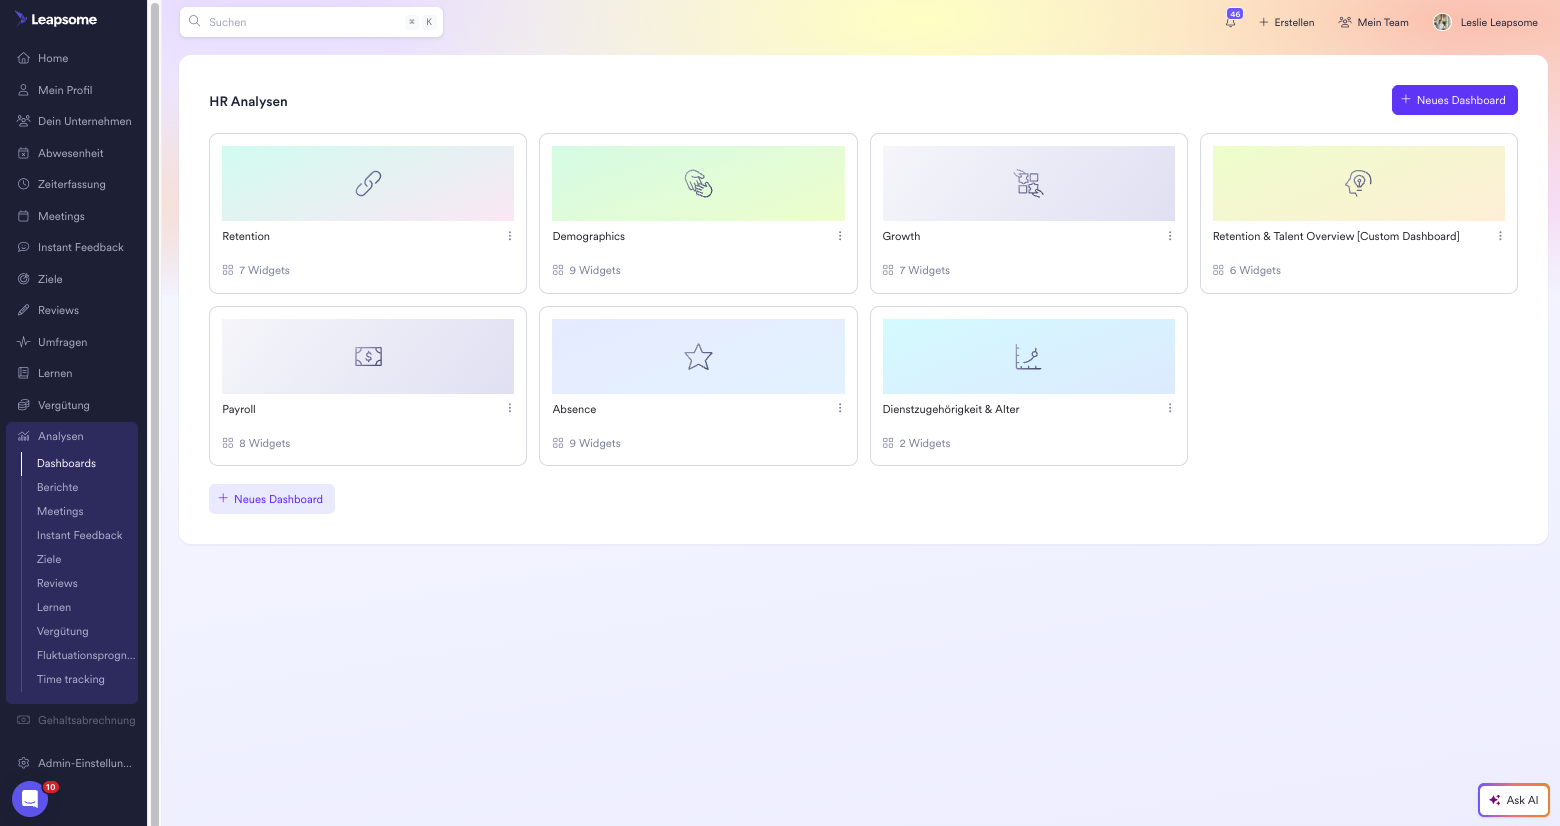1560x826 pixels.
Task: Click the Admin-Einstellungen gear icon
Action: pyautogui.click(x=24, y=763)
